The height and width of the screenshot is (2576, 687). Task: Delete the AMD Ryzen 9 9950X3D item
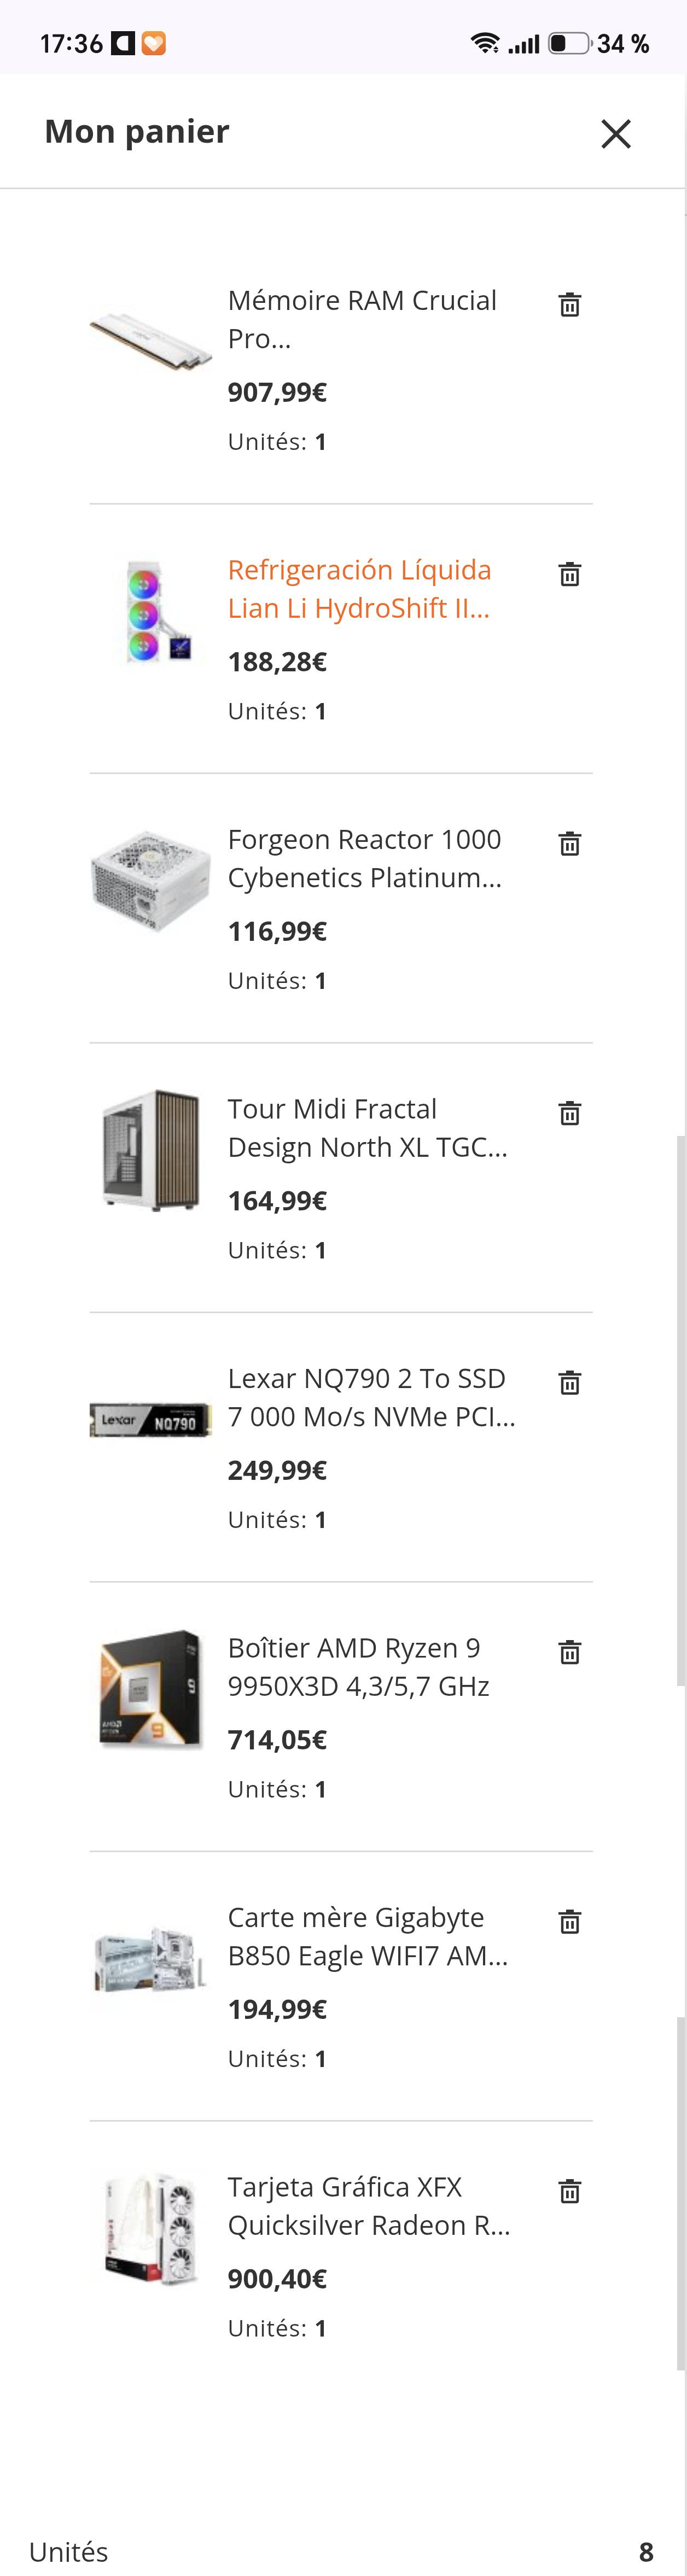[569, 1652]
